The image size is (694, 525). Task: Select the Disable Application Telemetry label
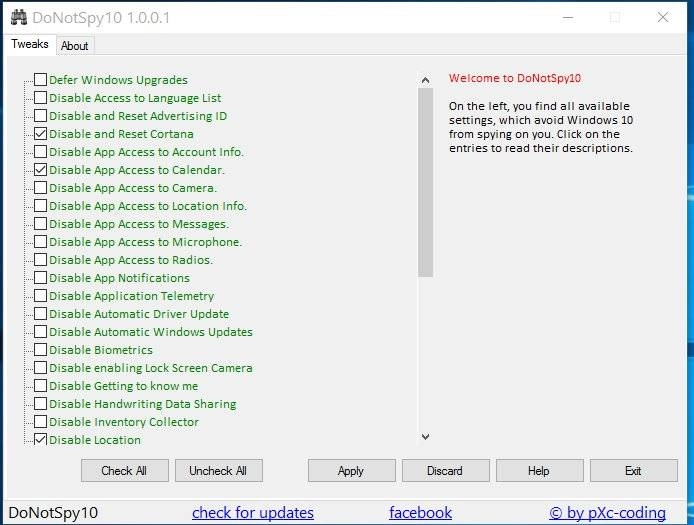[131, 296]
